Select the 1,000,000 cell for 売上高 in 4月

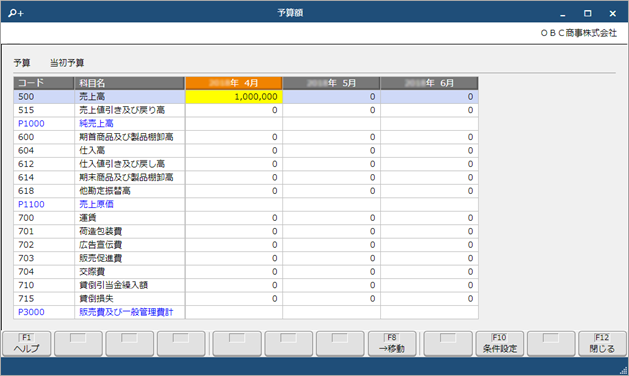234,97
